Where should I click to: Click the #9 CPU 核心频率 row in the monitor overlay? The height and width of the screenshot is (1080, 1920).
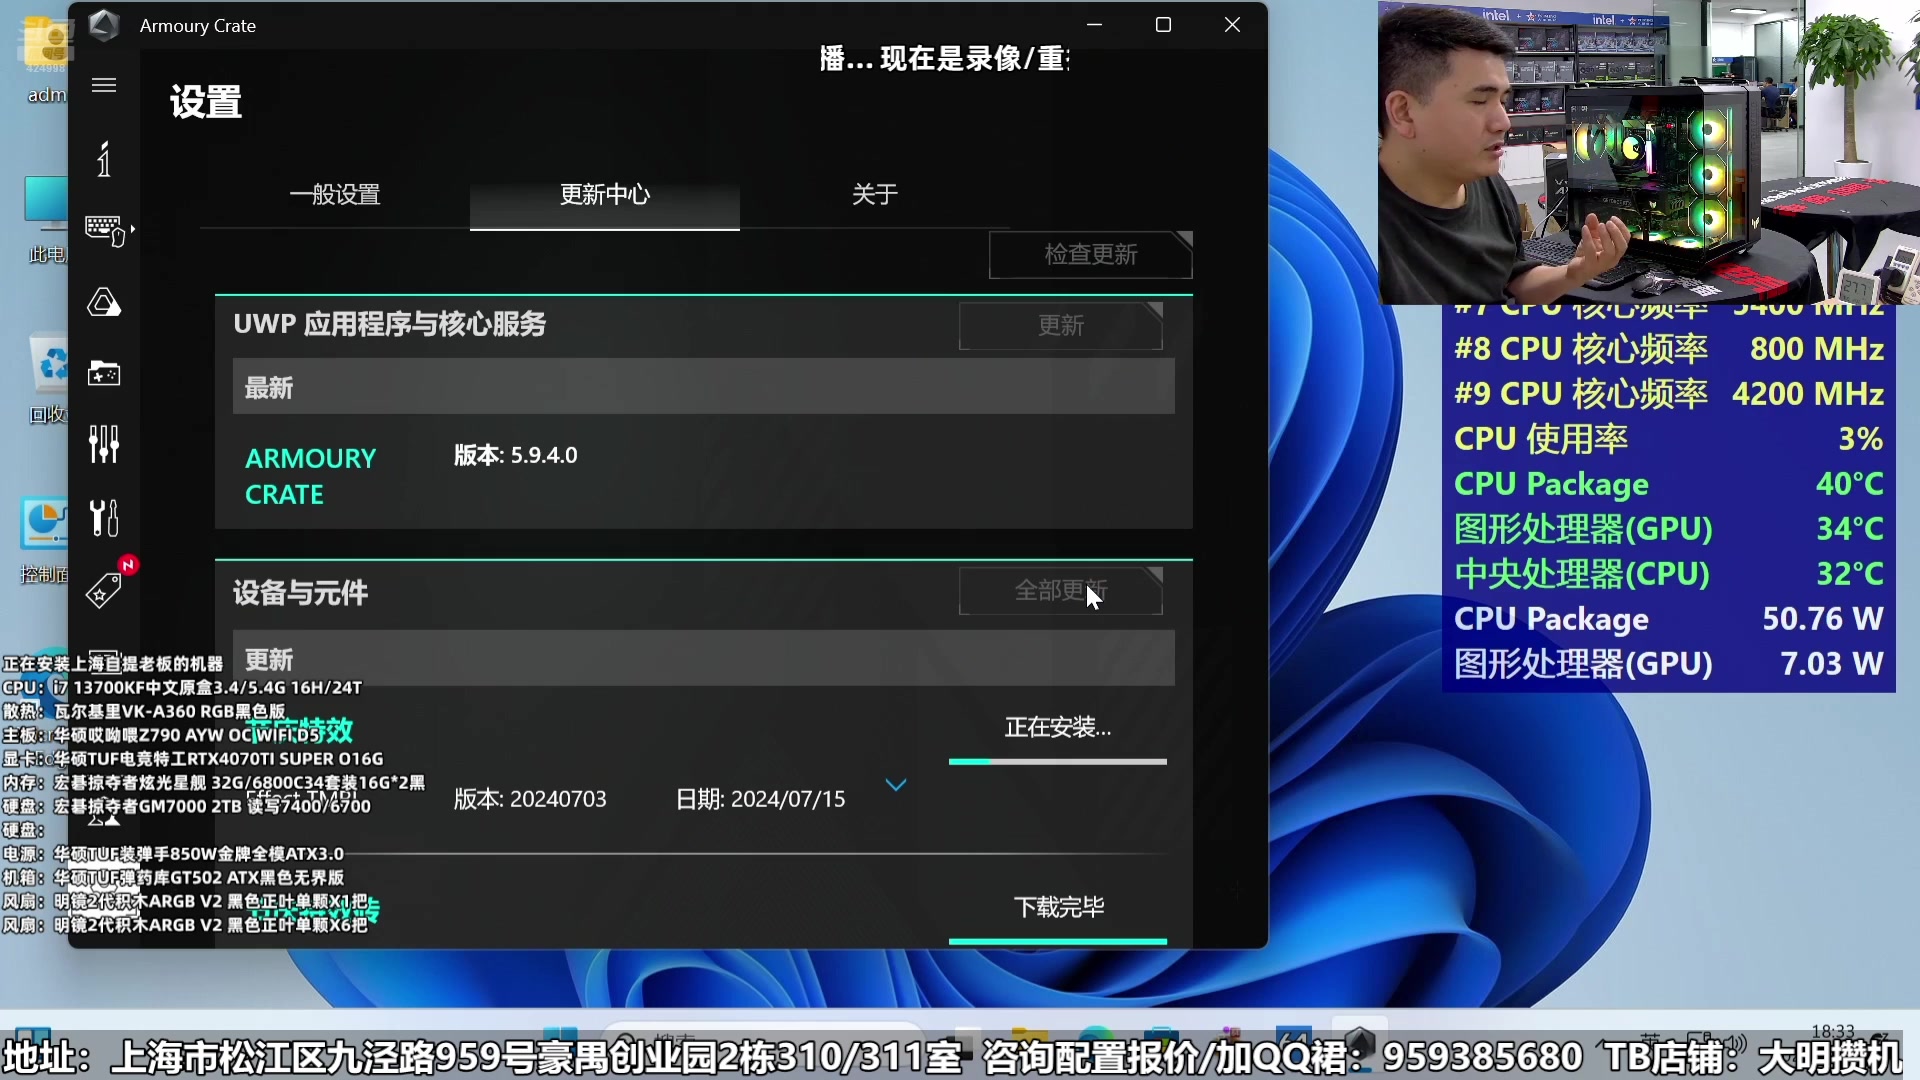tap(1669, 394)
